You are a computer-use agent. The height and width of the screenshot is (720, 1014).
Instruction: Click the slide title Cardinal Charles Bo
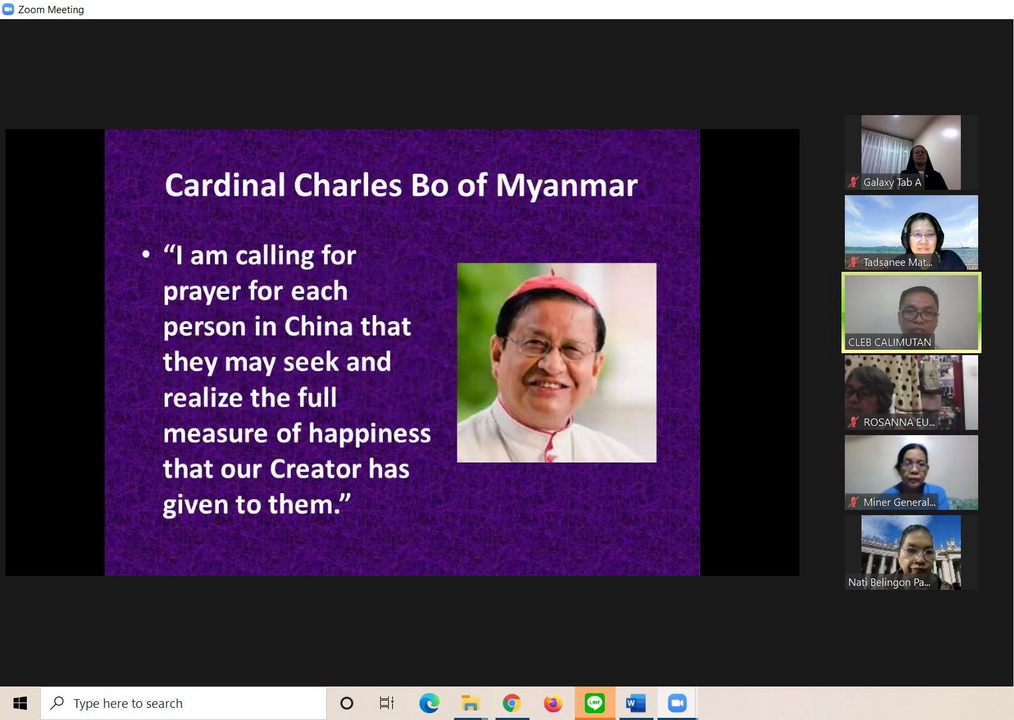(400, 186)
